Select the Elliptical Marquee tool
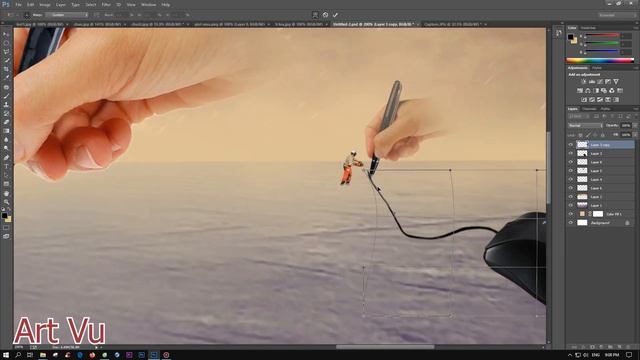The width and height of the screenshot is (640, 360). (x=6, y=43)
